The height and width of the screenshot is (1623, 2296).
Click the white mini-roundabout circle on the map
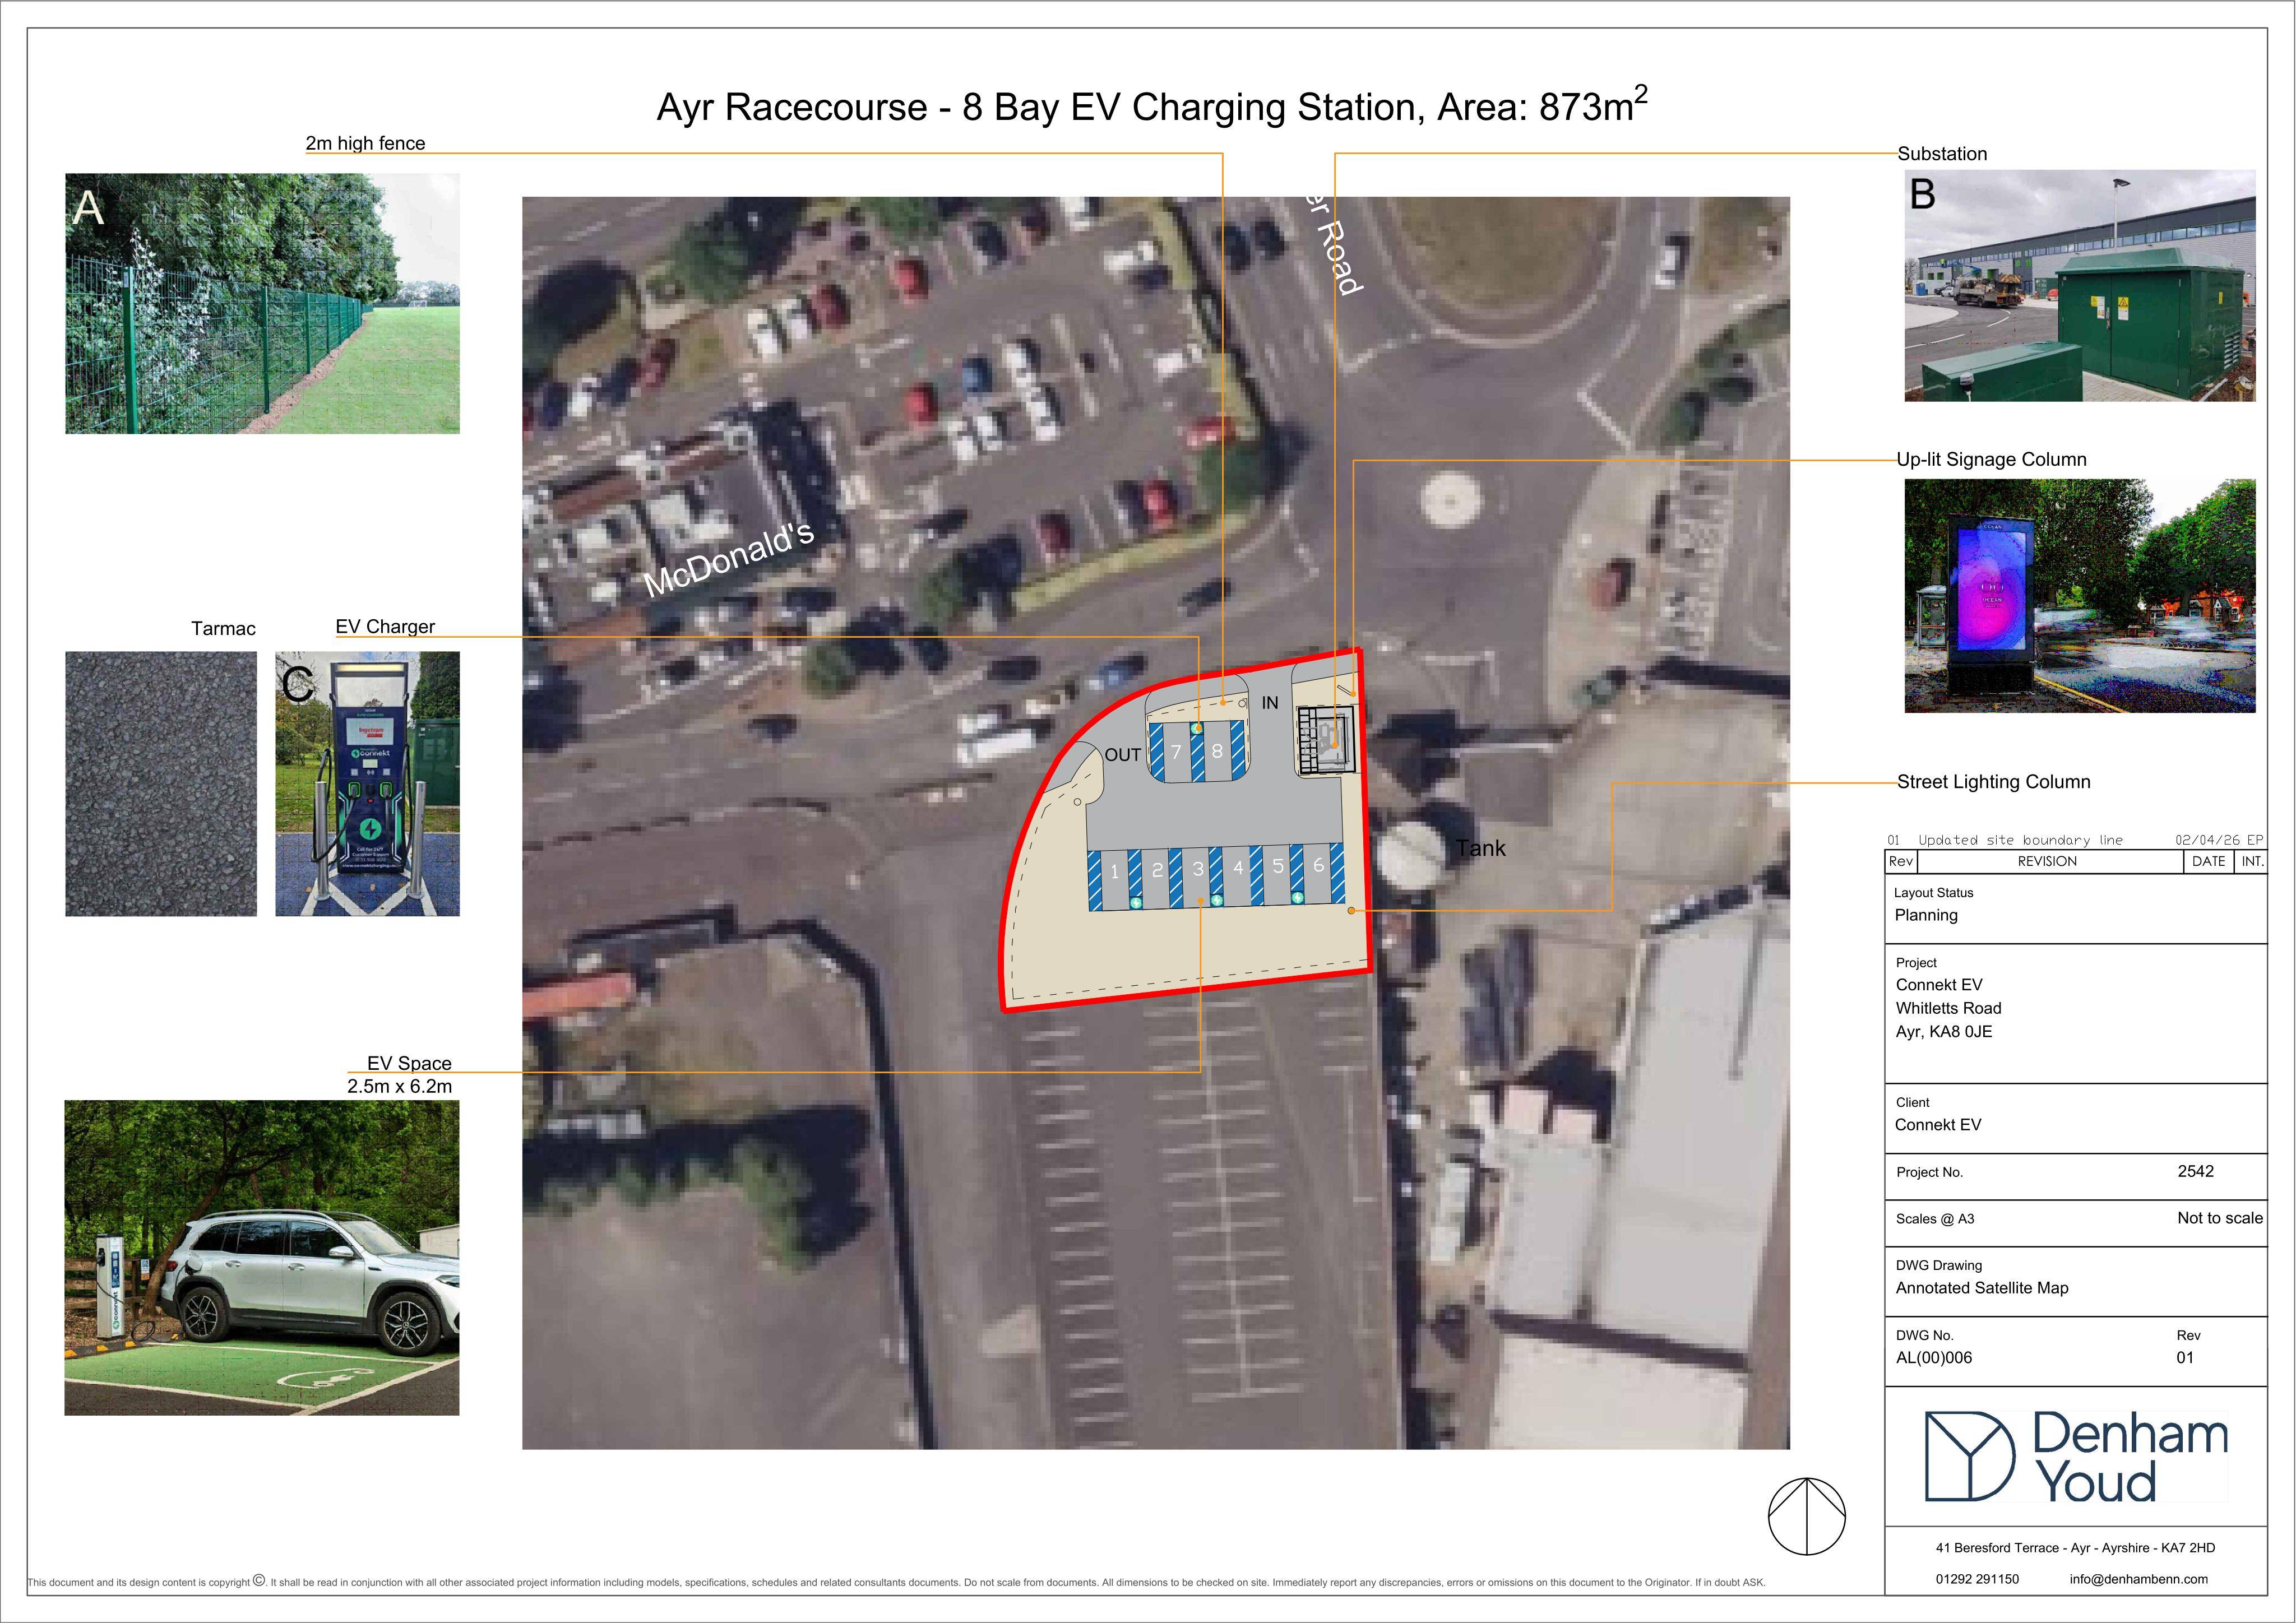pyautogui.click(x=1450, y=498)
